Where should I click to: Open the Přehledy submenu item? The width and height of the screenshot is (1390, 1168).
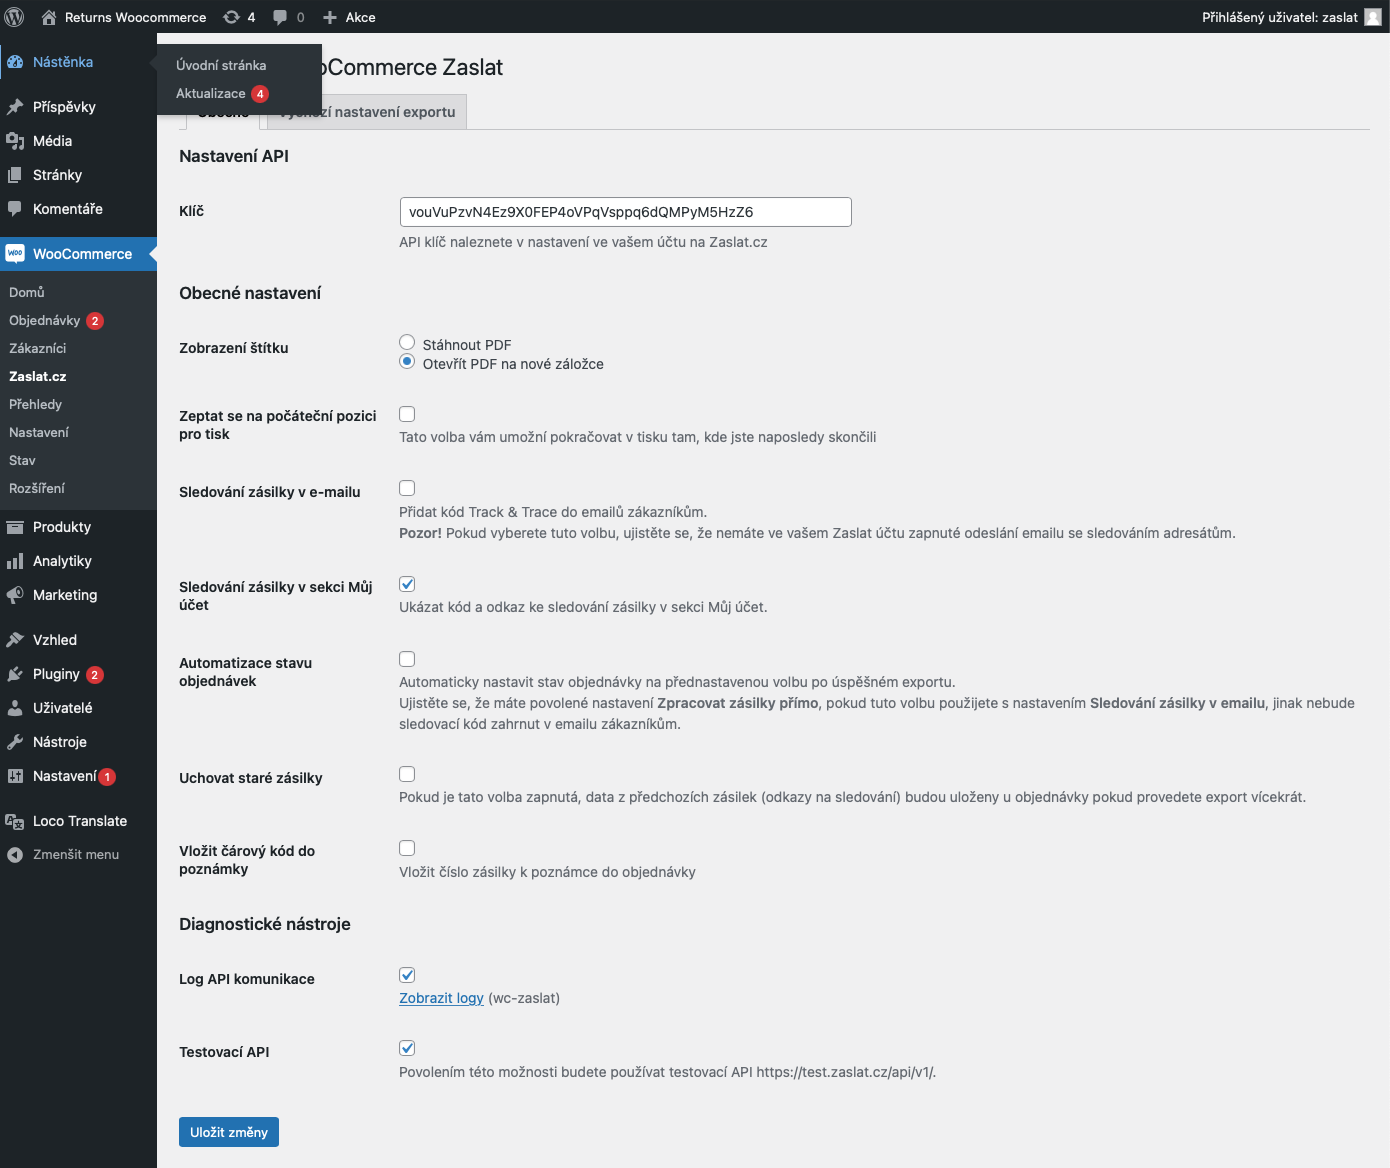click(36, 405)
